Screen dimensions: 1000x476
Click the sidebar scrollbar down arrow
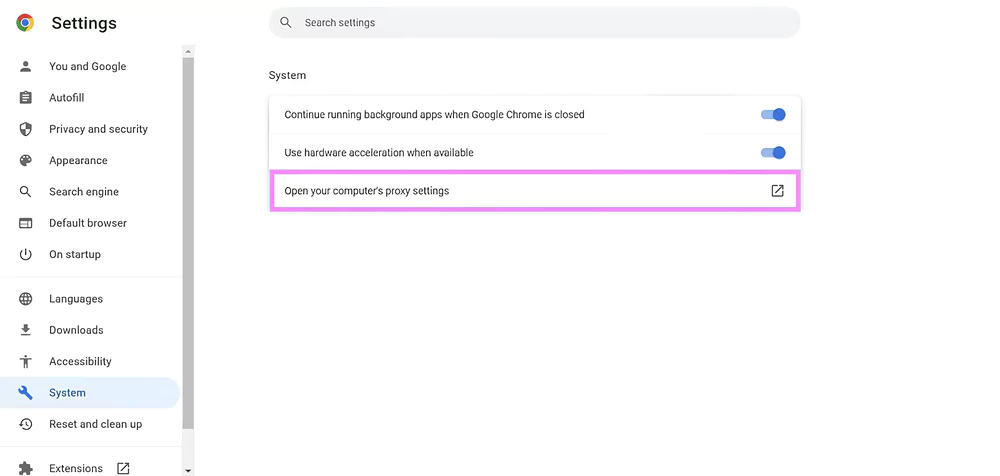[188, 470]
